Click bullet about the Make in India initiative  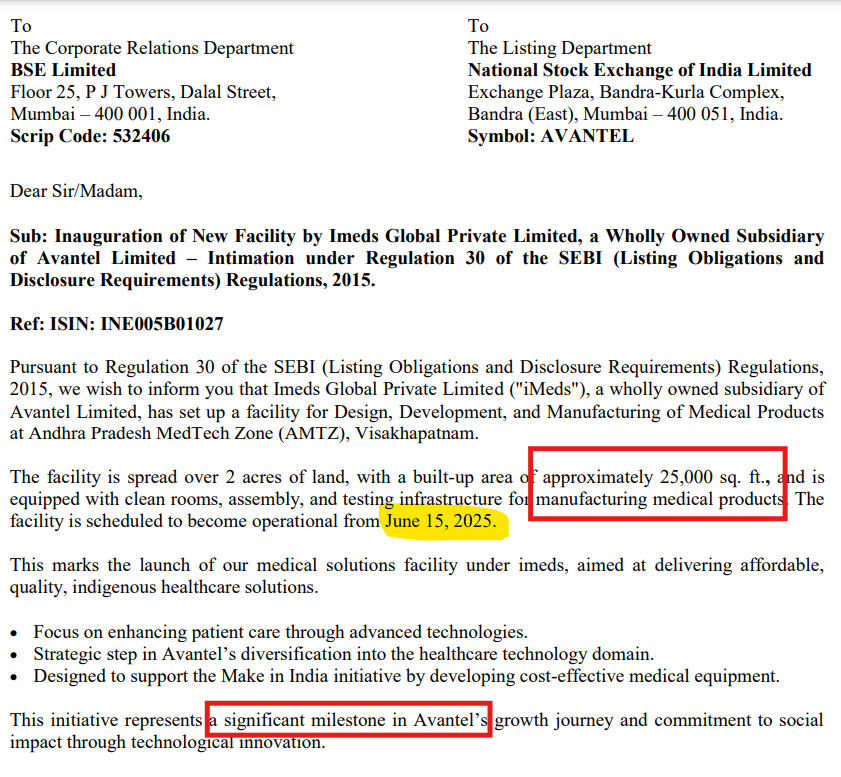pyautogui.click(x=406, y=676)
